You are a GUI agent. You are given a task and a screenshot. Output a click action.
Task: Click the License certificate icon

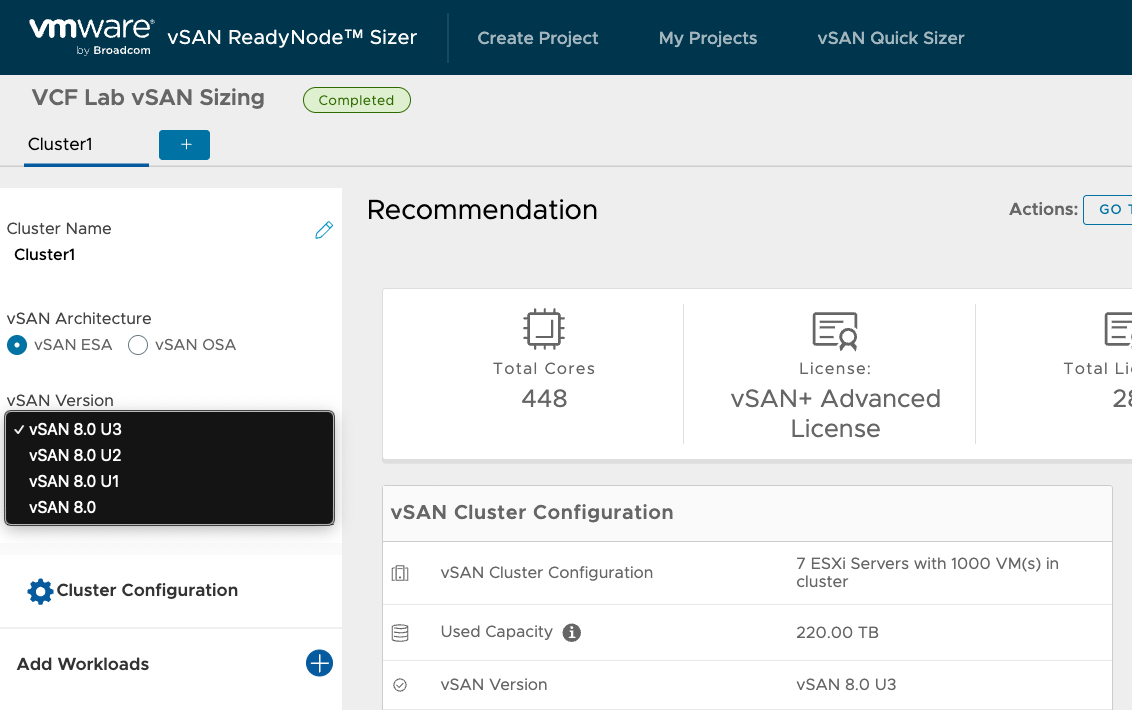pyautogui.click(x=835, y=329)
